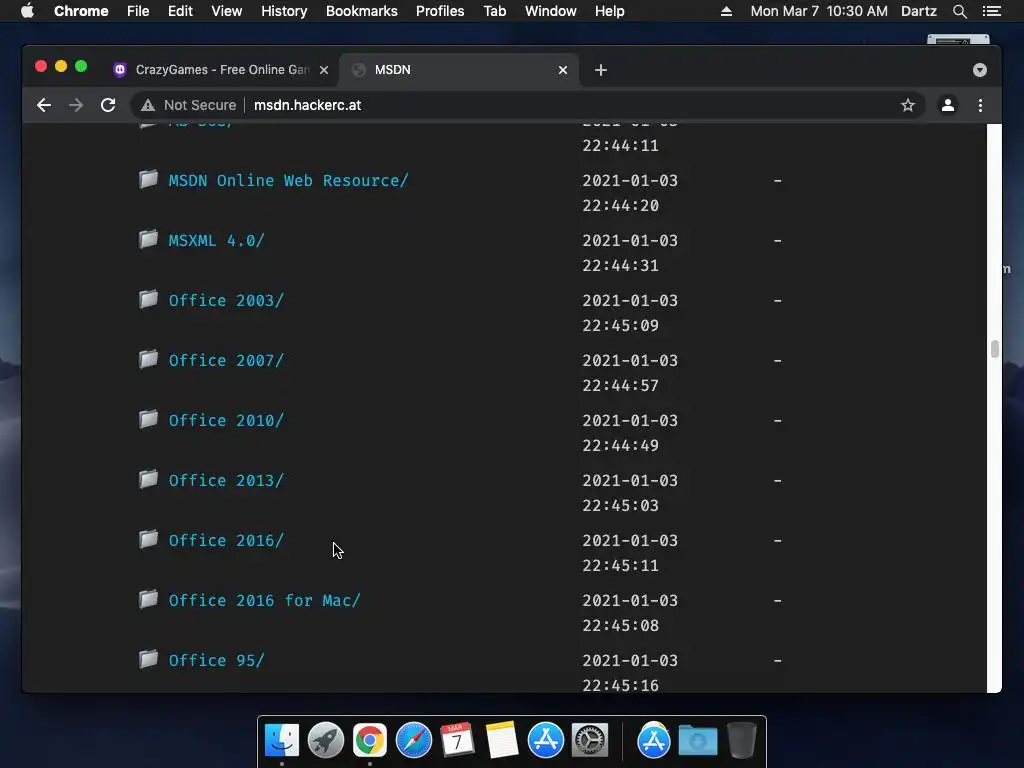The width and height of the screenshot is (1024, 768).
Task: Click time 22:44:57 in Office 2007 row
Action: pos(620,386)
